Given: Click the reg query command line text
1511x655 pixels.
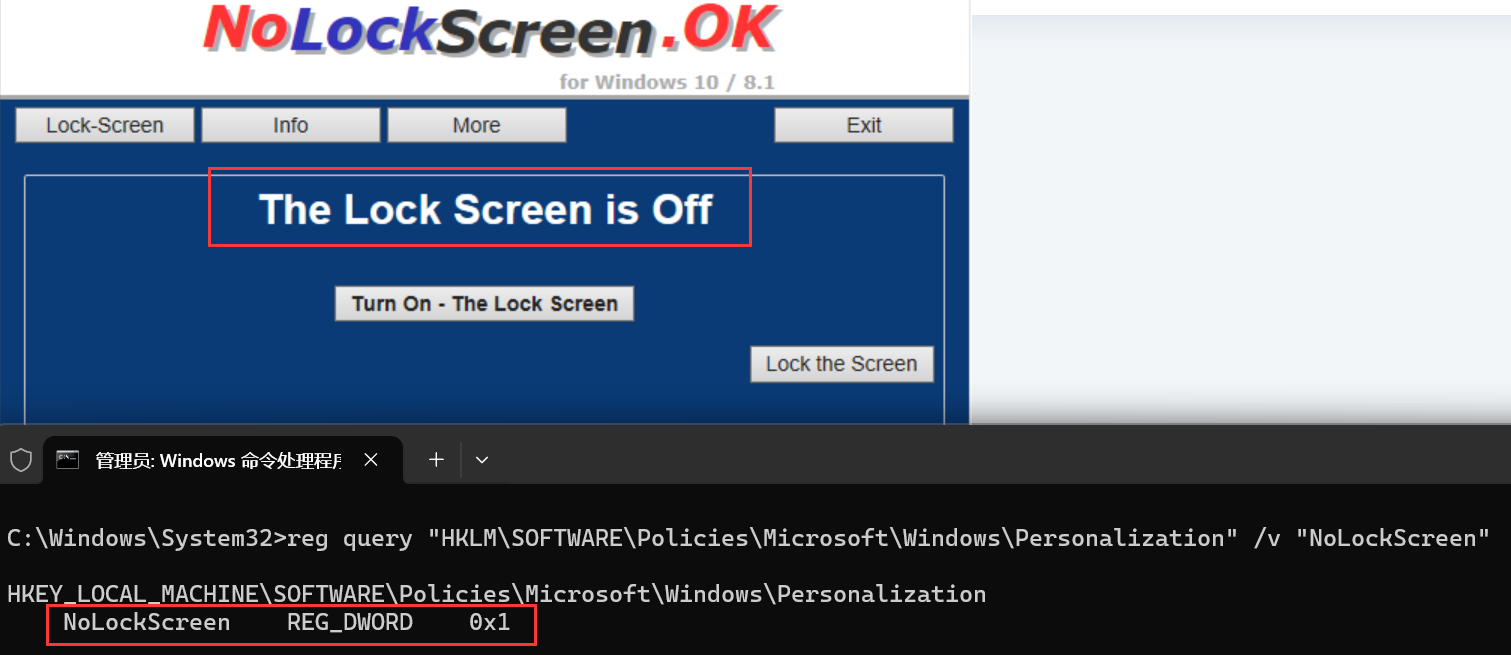Looking at the screenshot, I should [748, 538].
